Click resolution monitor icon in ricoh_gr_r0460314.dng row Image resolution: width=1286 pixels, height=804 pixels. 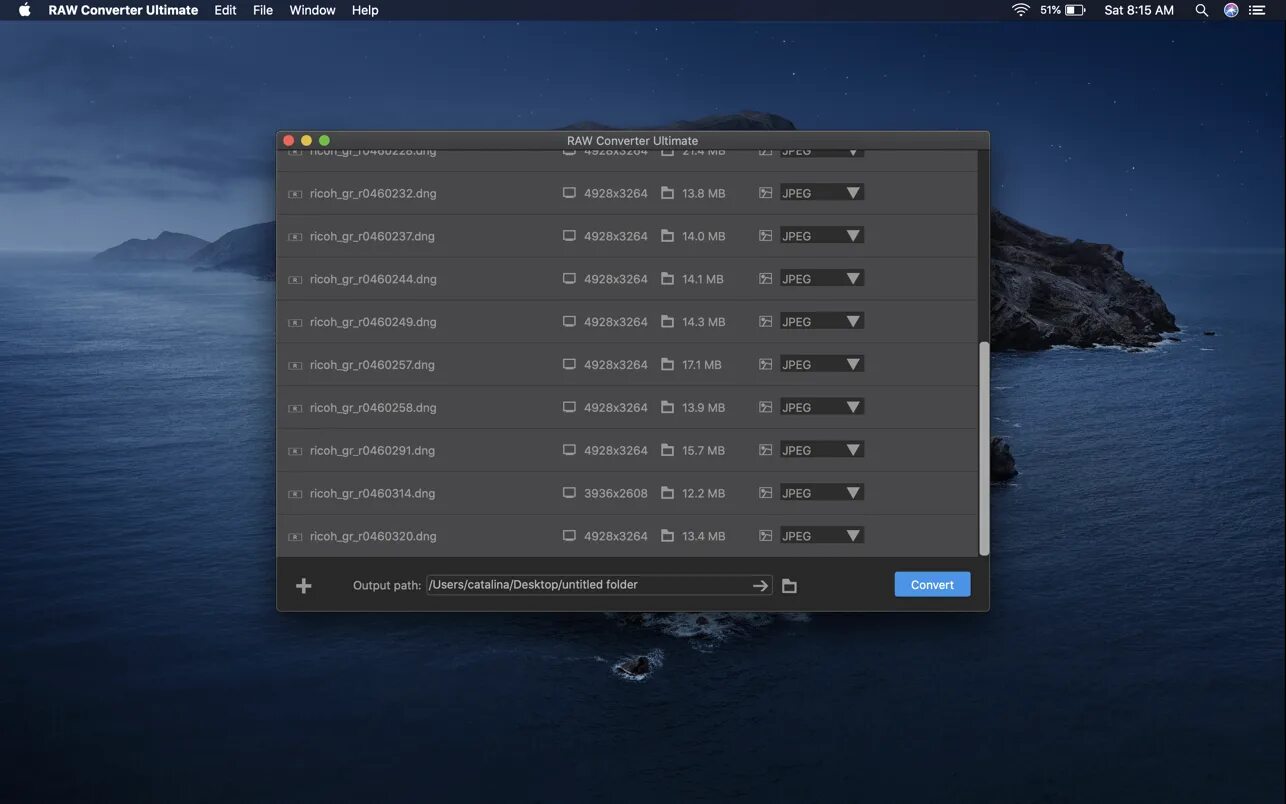569,493
